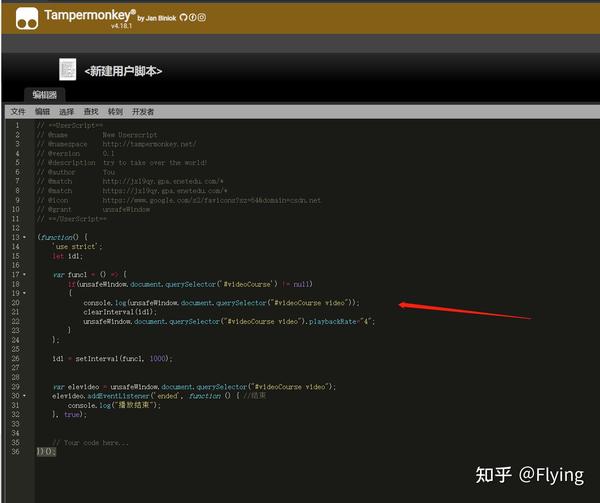Viewport: 600px width, 503px height.
Task: Open the 编辑 menu
Action: coord(42,112)
